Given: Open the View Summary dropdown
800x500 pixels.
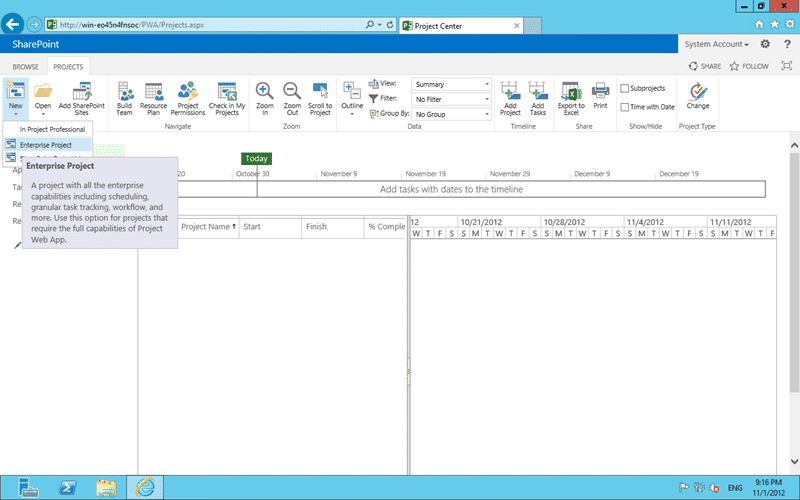Looking at the screenshot, I should 452,84.
